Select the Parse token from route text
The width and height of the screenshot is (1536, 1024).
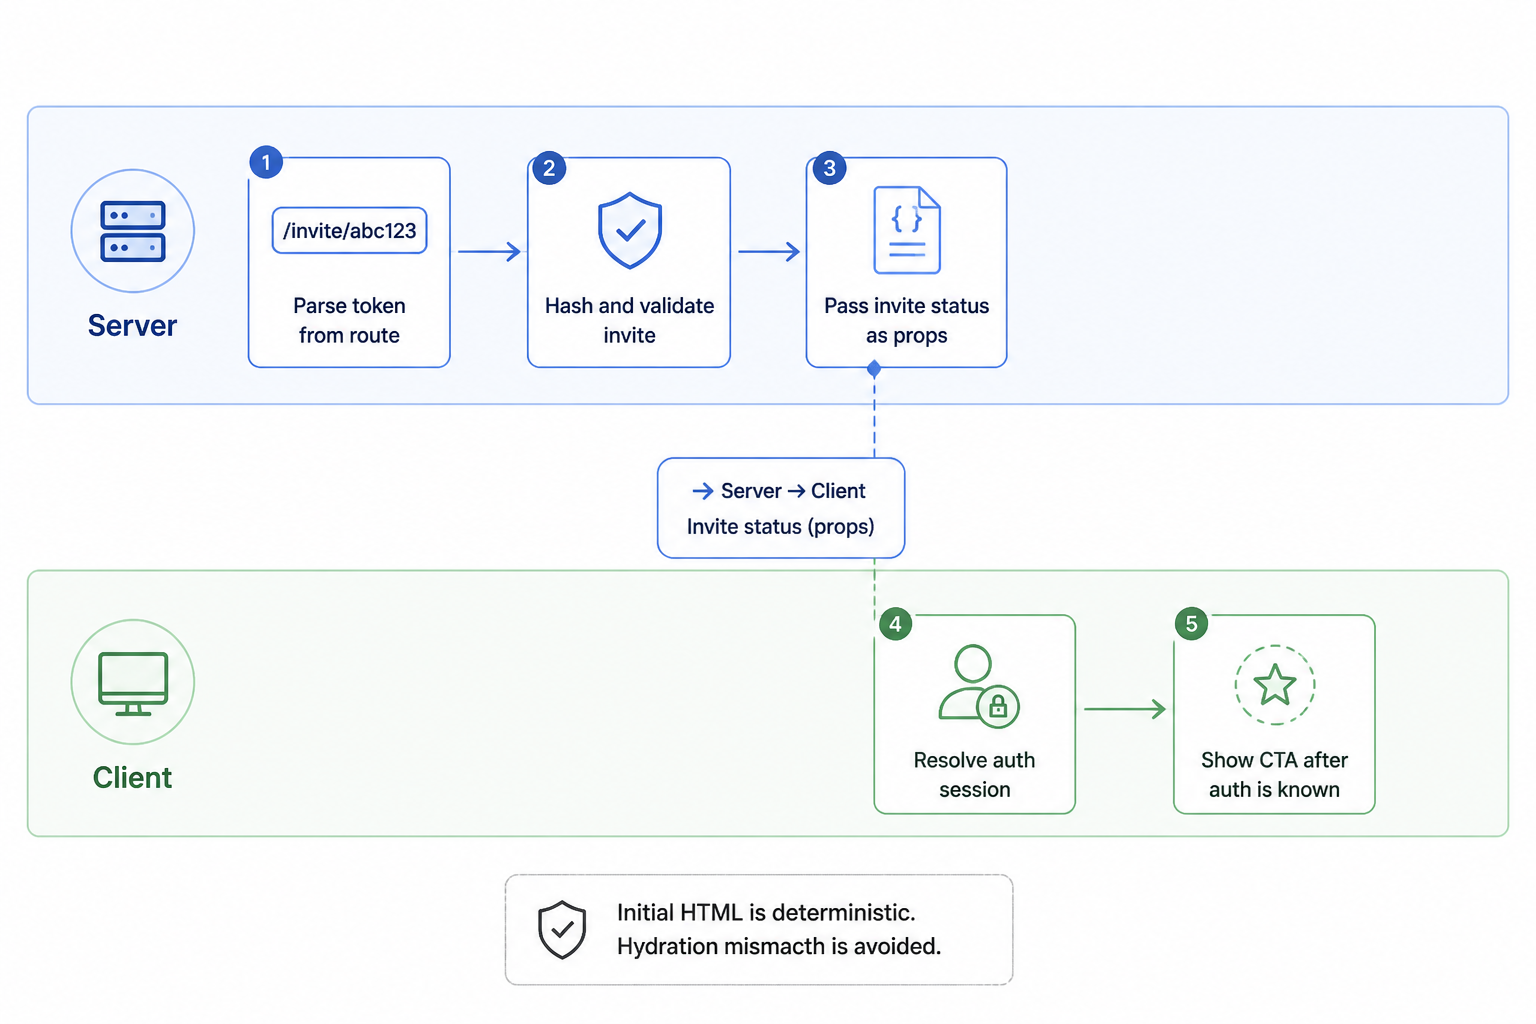(349, 320)
